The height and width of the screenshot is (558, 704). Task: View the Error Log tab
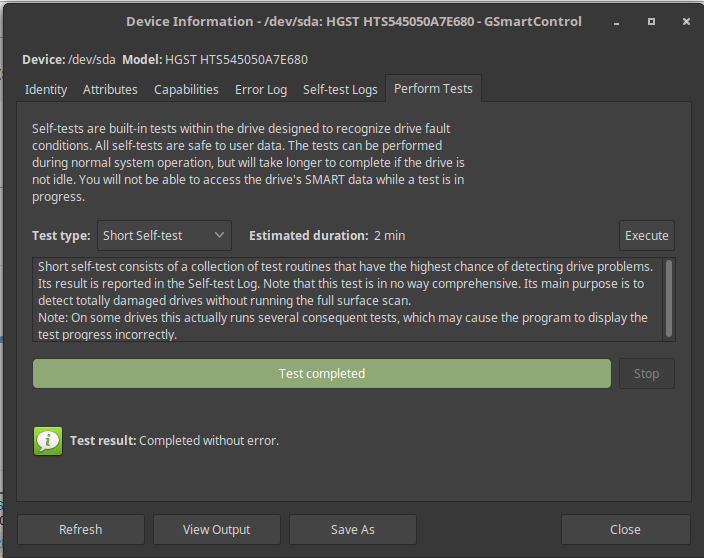[261, 89]
